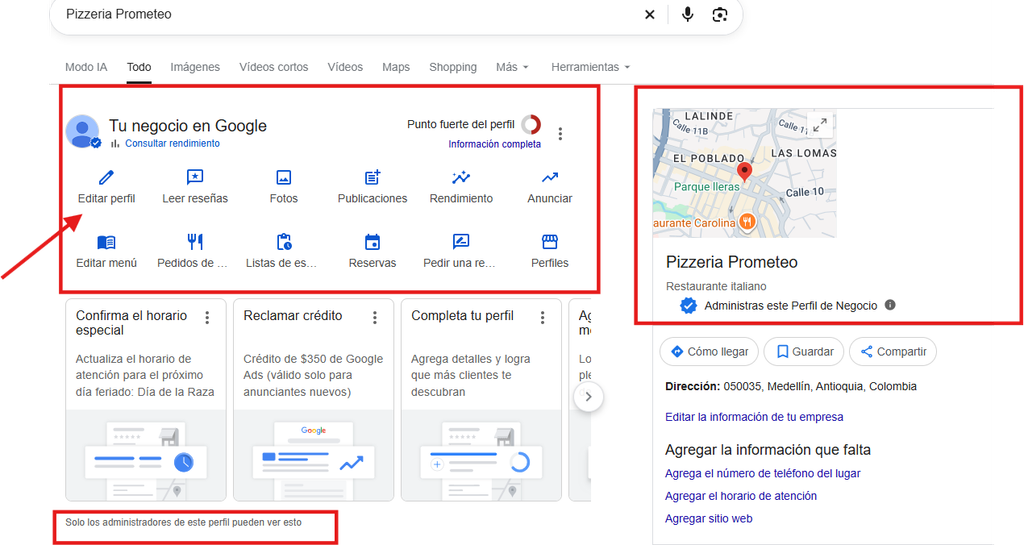Switch to Modo IA tab
This screenshot has height=545, width=1024.
(x=86, y=67)
